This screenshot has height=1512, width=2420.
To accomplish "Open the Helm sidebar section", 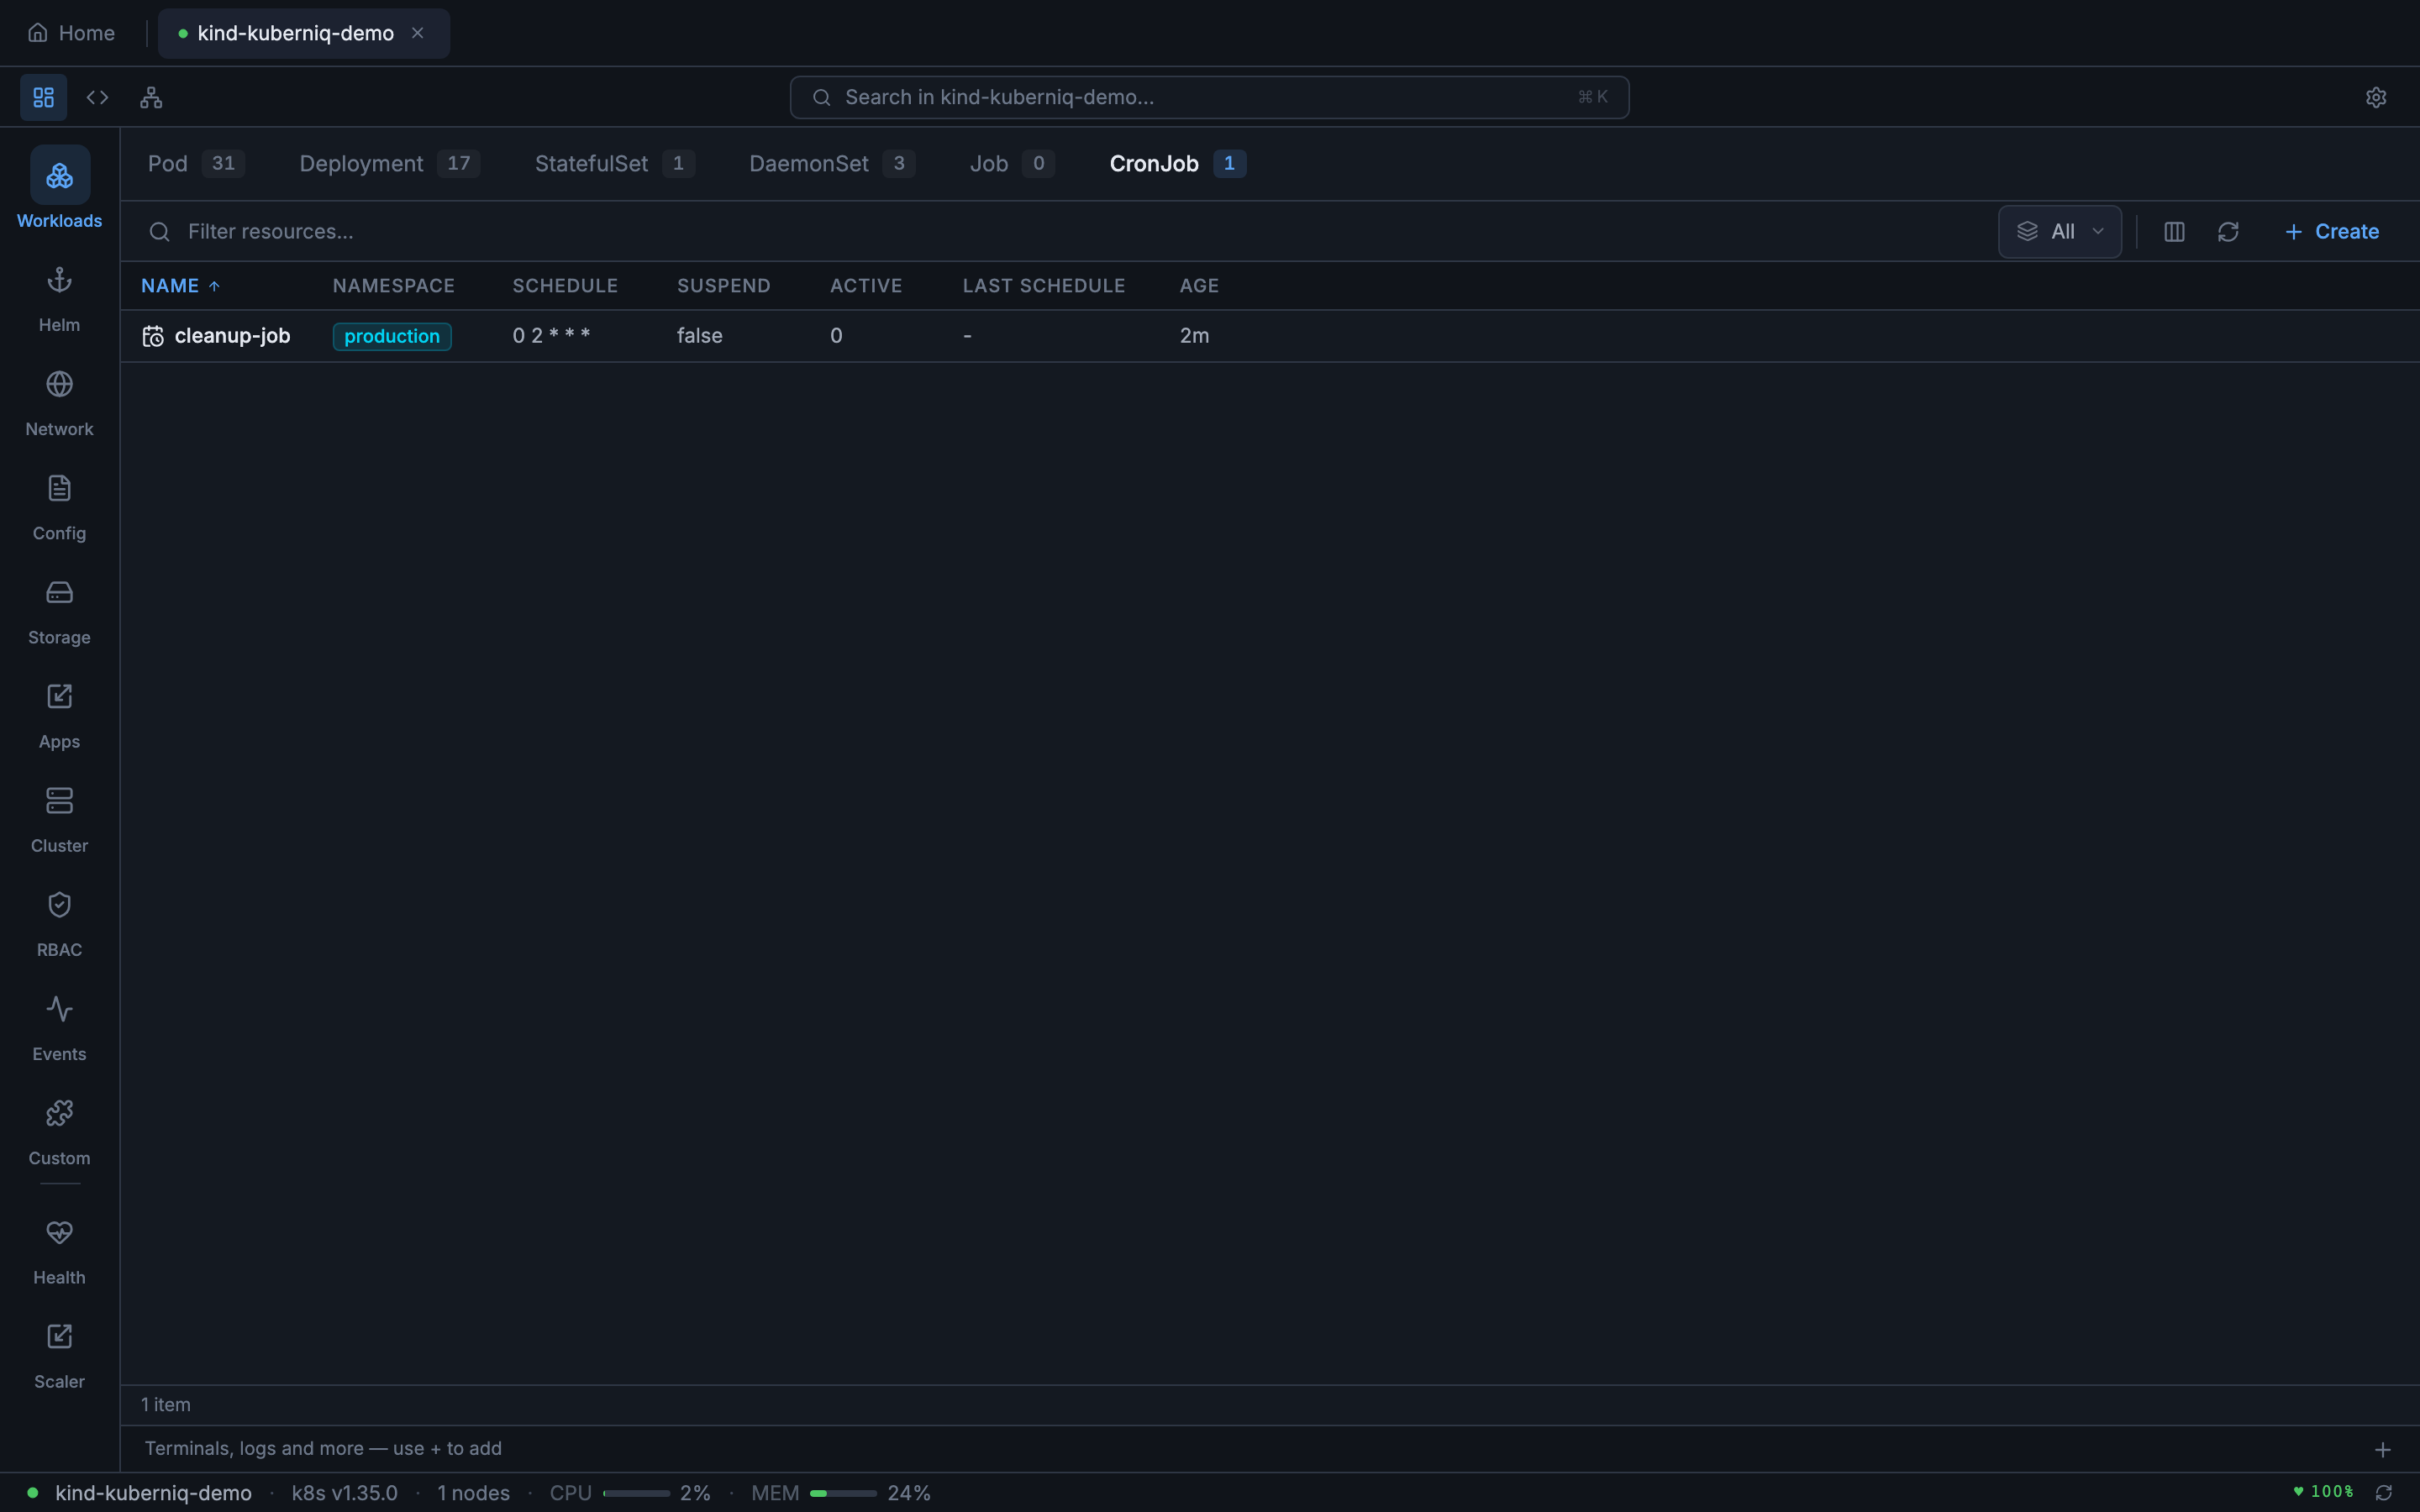I will (59, 298).
